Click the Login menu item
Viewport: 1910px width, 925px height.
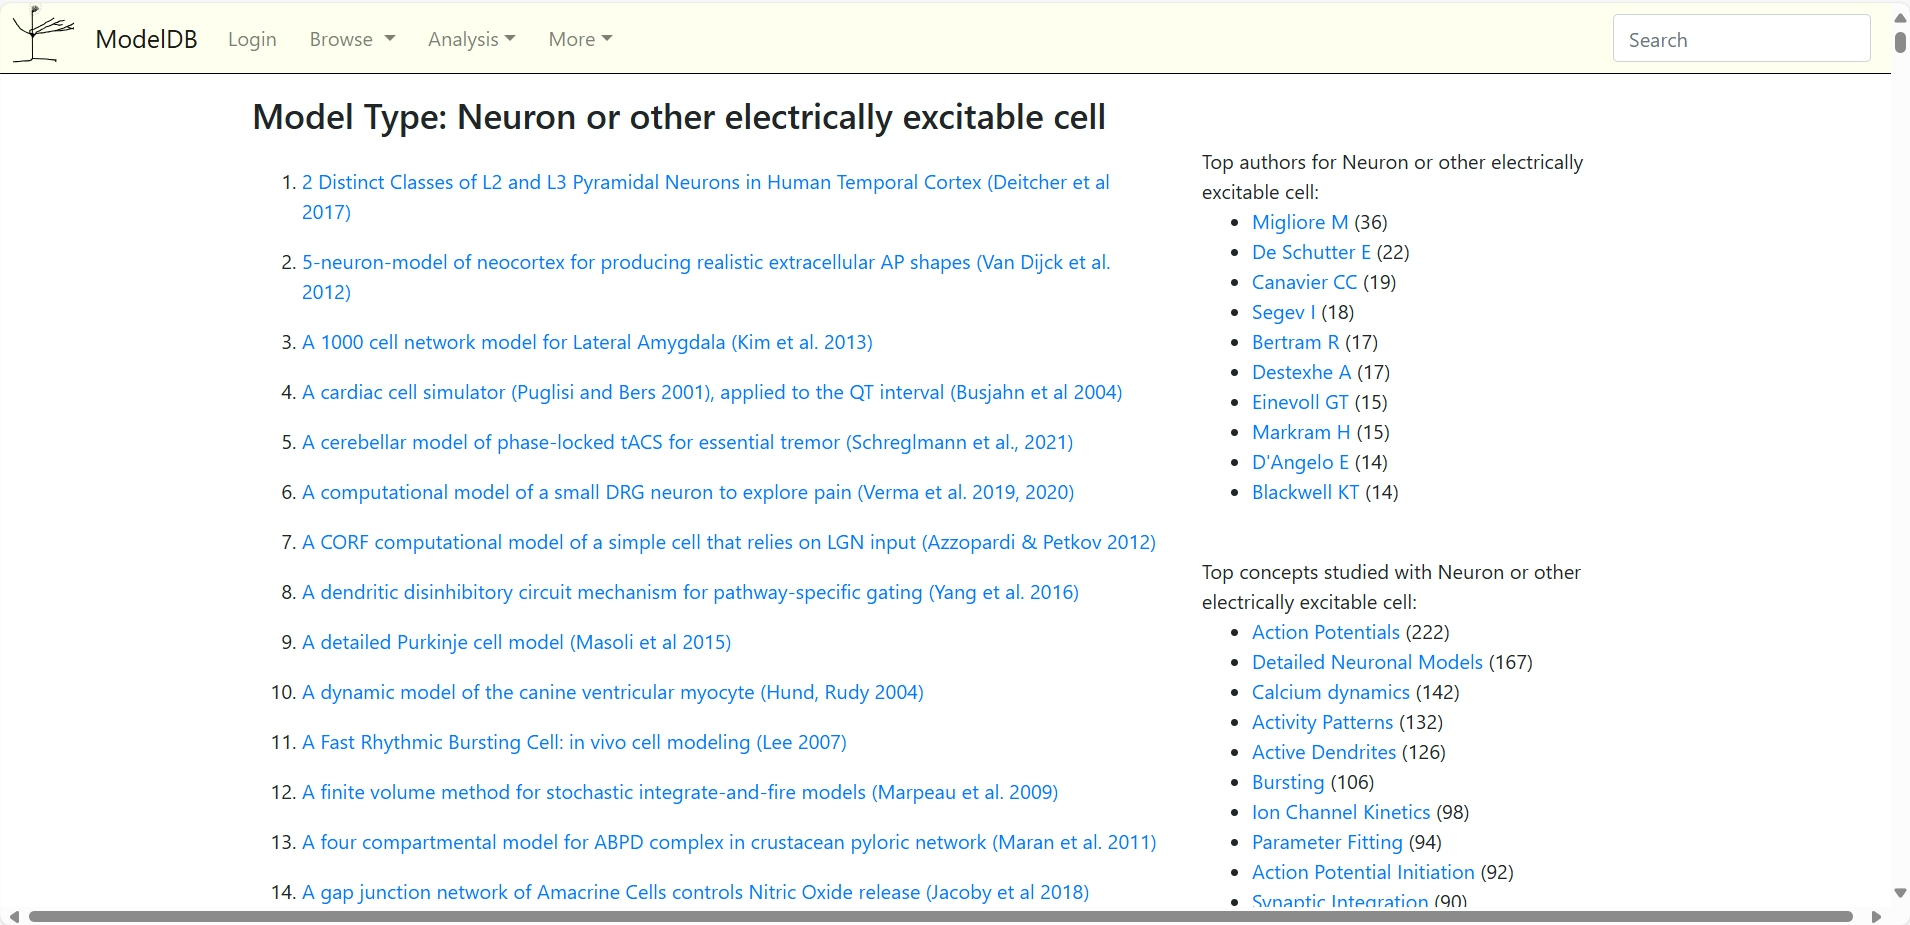tap(252, 39)
